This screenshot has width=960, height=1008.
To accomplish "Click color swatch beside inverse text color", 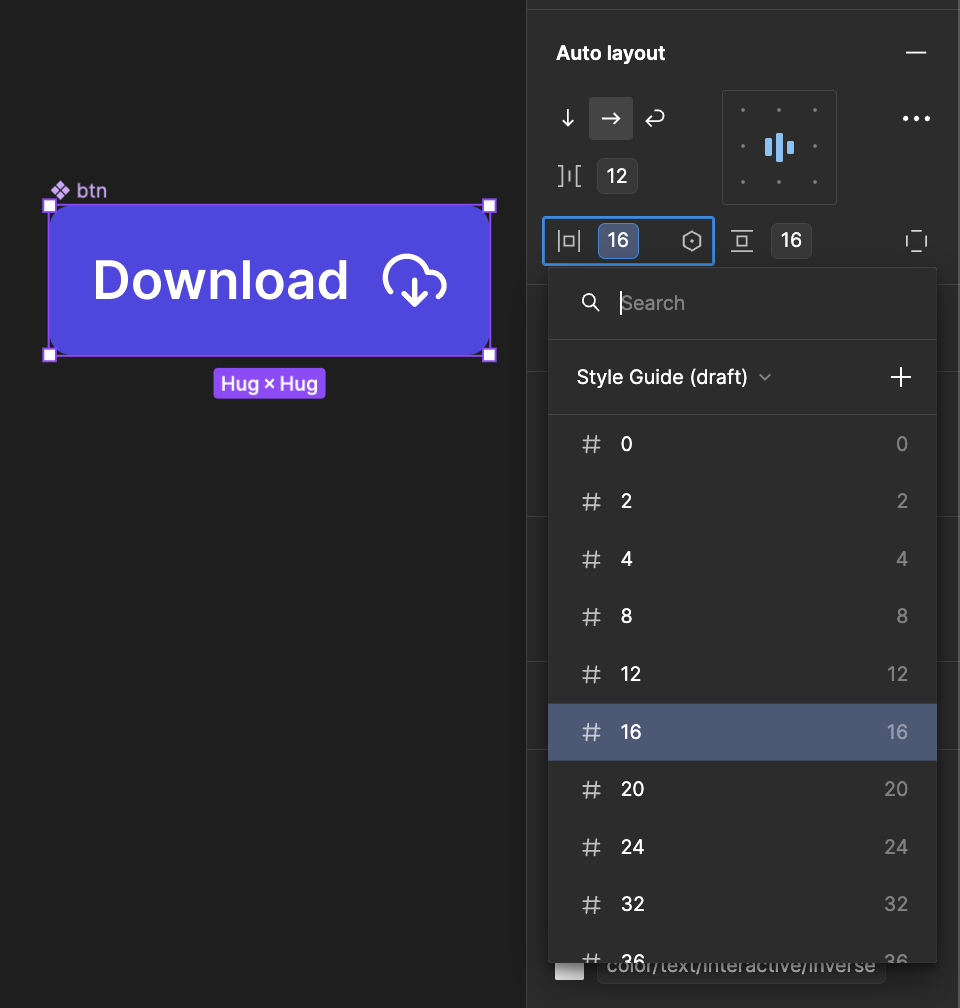I will tap(569, 971).
